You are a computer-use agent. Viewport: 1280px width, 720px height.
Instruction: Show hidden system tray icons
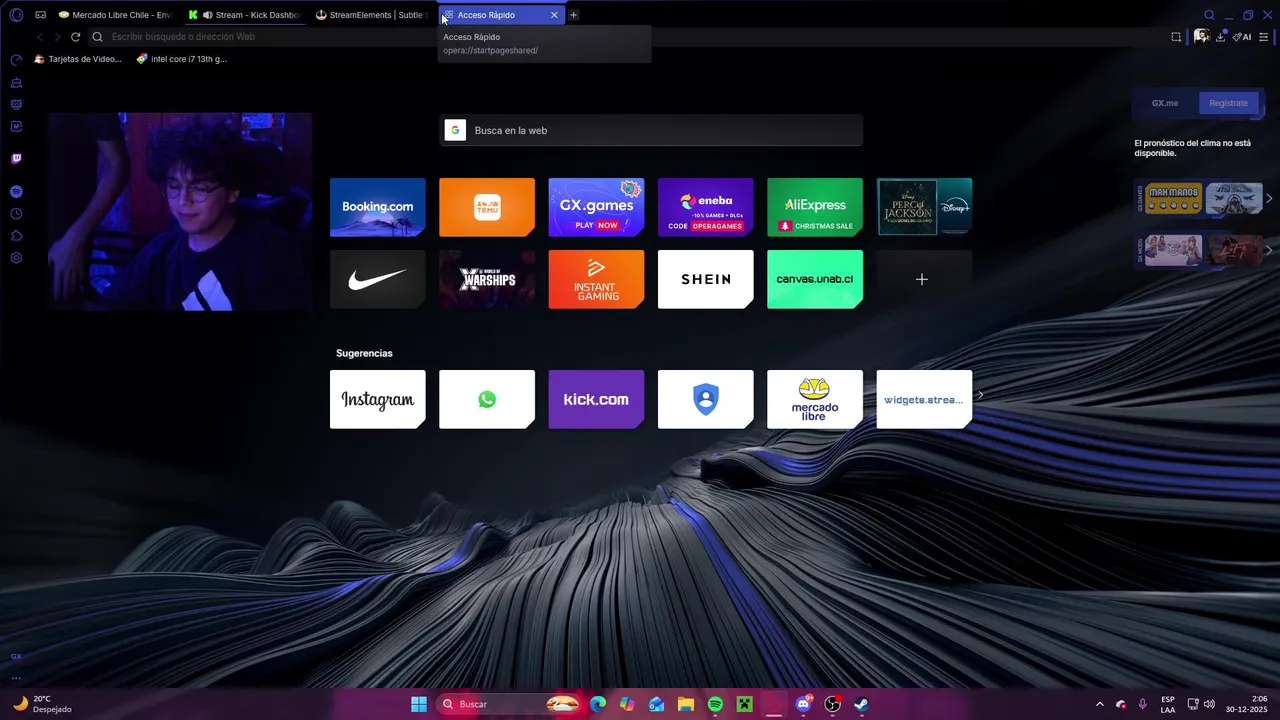pyautogui.click(x=1100, y=704)
